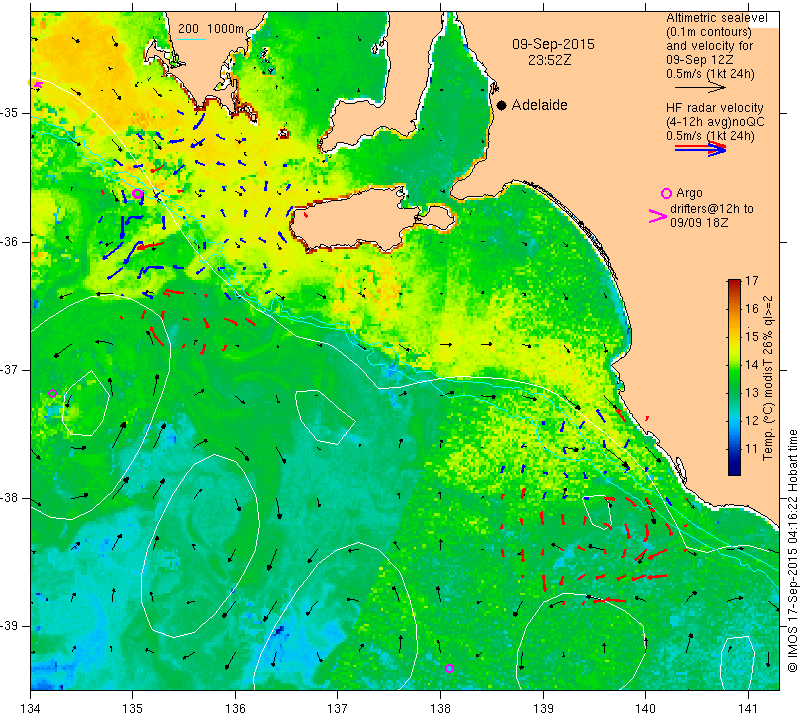Image resolution: width=800 pixels, height=720 pixels.
Task: Click the time text 23:52Z
Action: coord(549,60)
